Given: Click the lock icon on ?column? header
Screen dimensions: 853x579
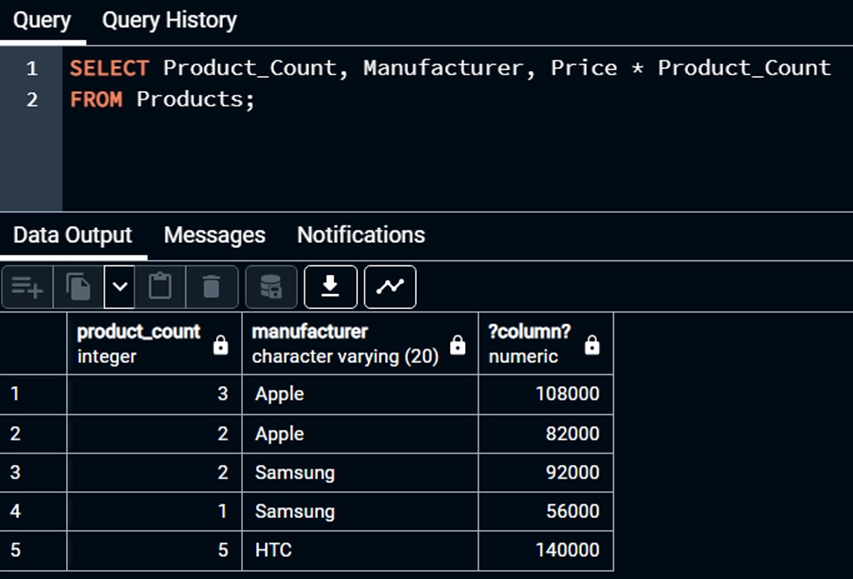Looking at the screenshot, I should coord(592,345).
